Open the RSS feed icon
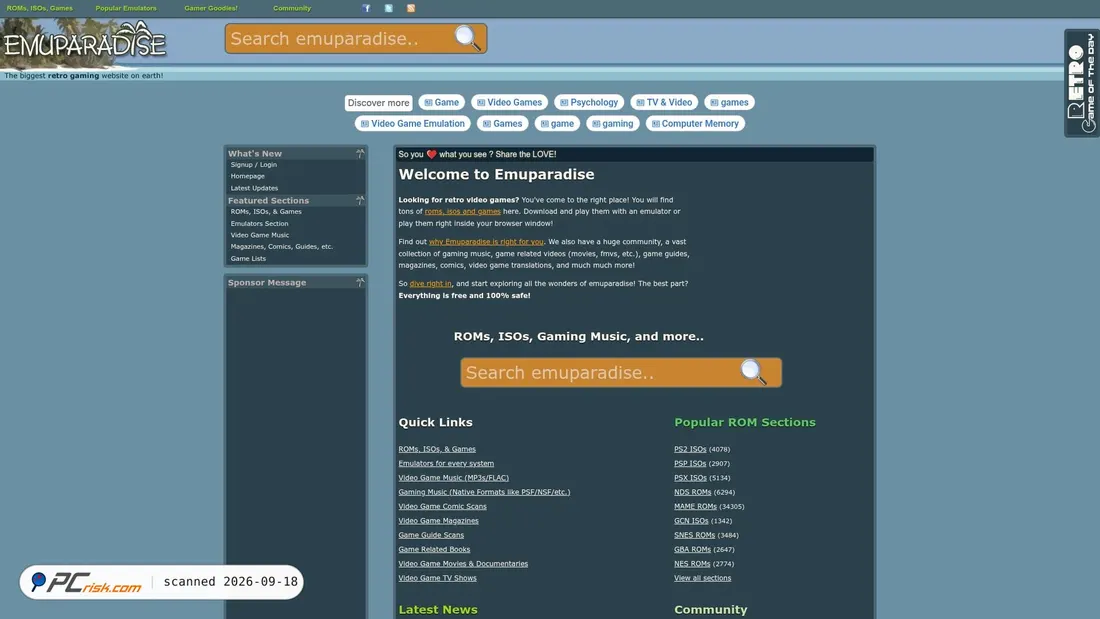The width and height of the screenshot is (1100, 619). (x=411, y=8)
